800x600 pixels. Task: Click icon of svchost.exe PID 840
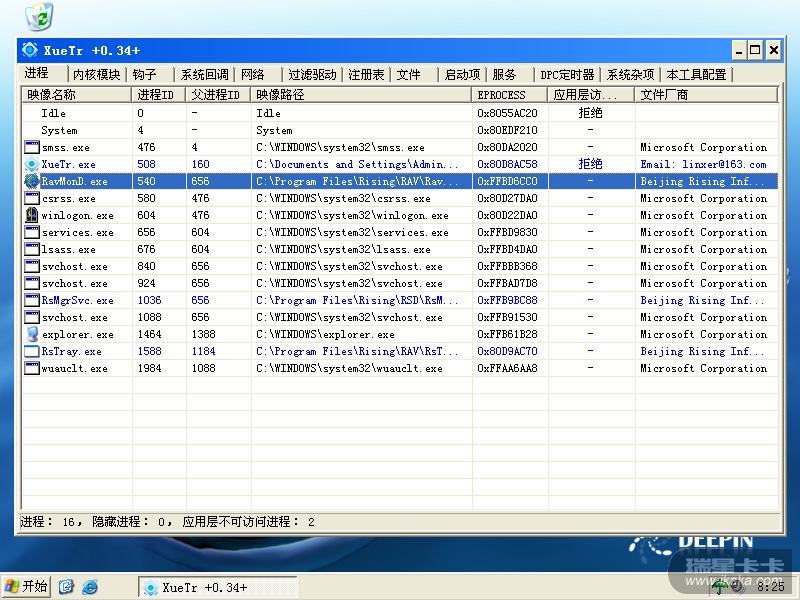[32, 266]
